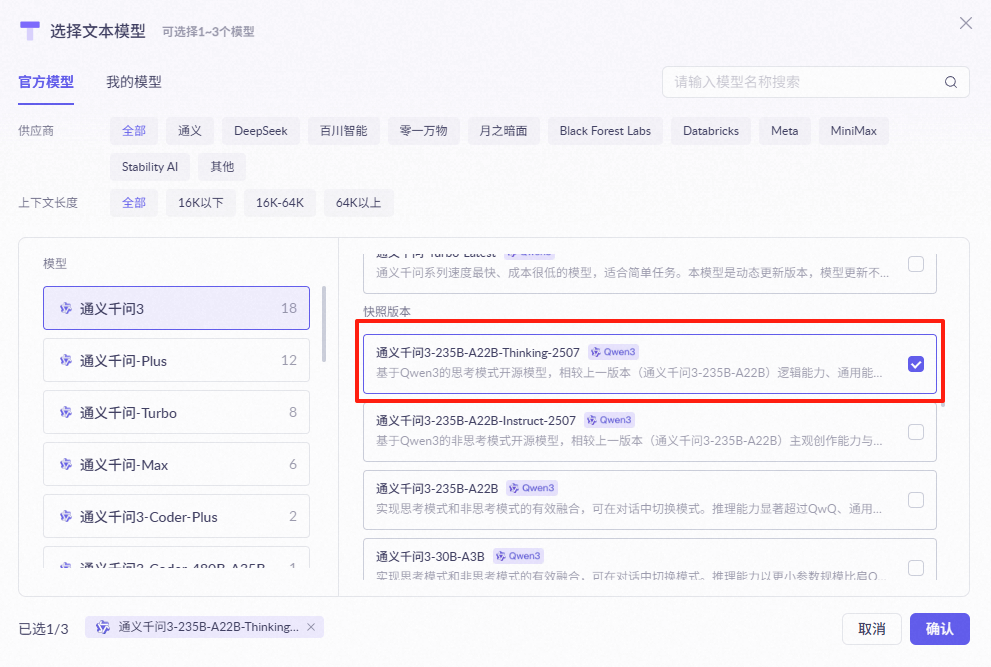Focus the model name search field
Viewport: 991px width, 667px height.
(x=800, y=82)
